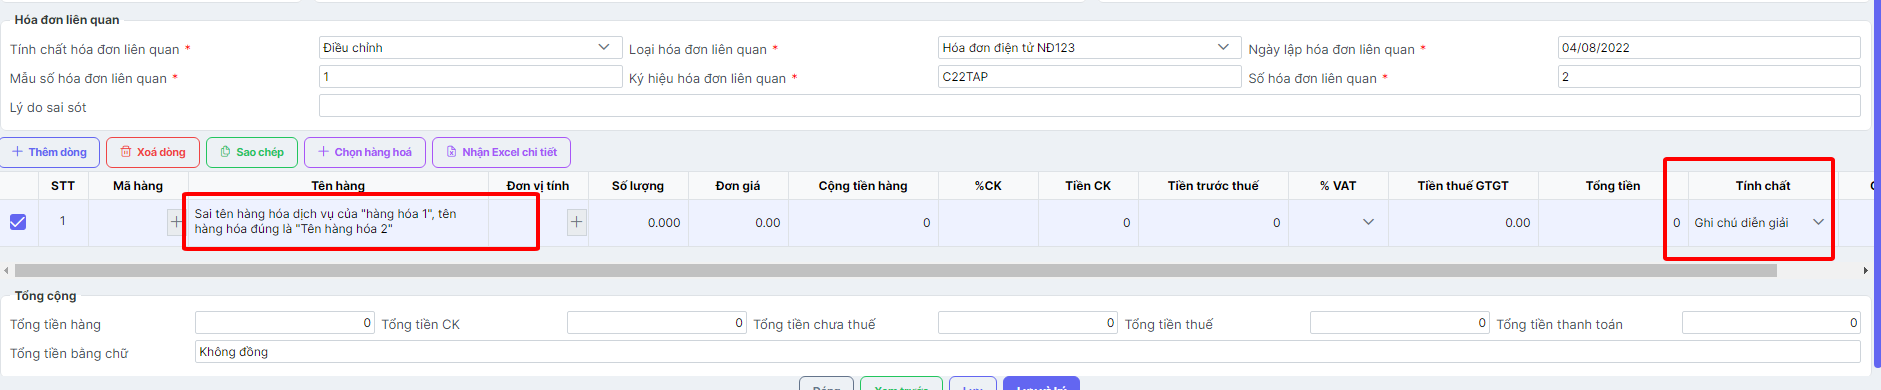Viewport: 1881px width, 390px height.
Task: Click the %CK cell in row 1
Action: pos(988,222)
